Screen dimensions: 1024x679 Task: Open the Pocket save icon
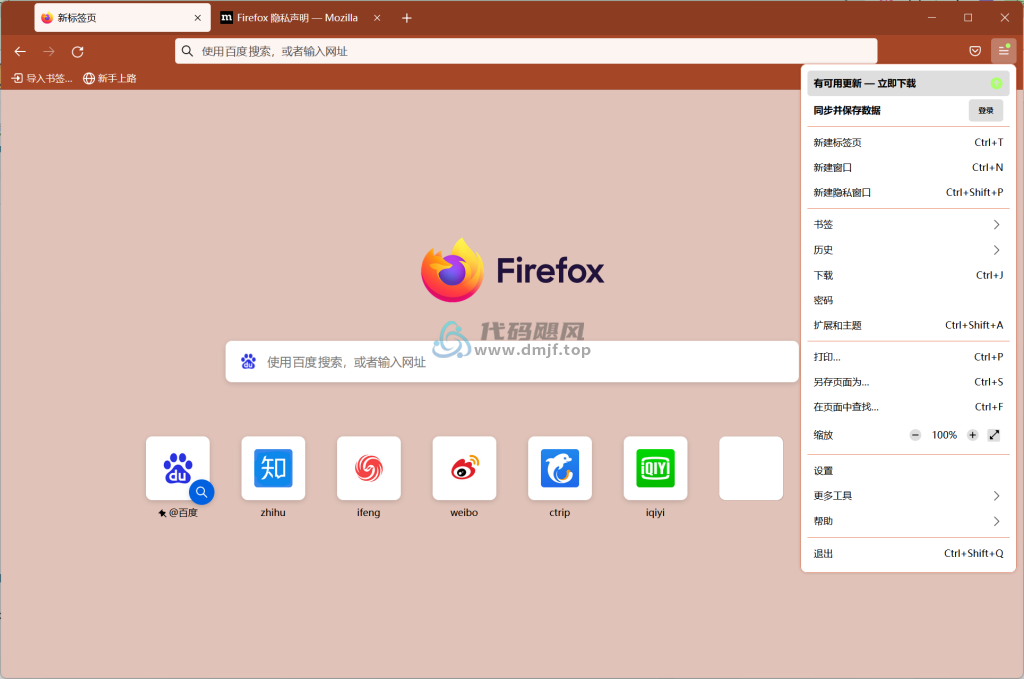pos(975,51)
